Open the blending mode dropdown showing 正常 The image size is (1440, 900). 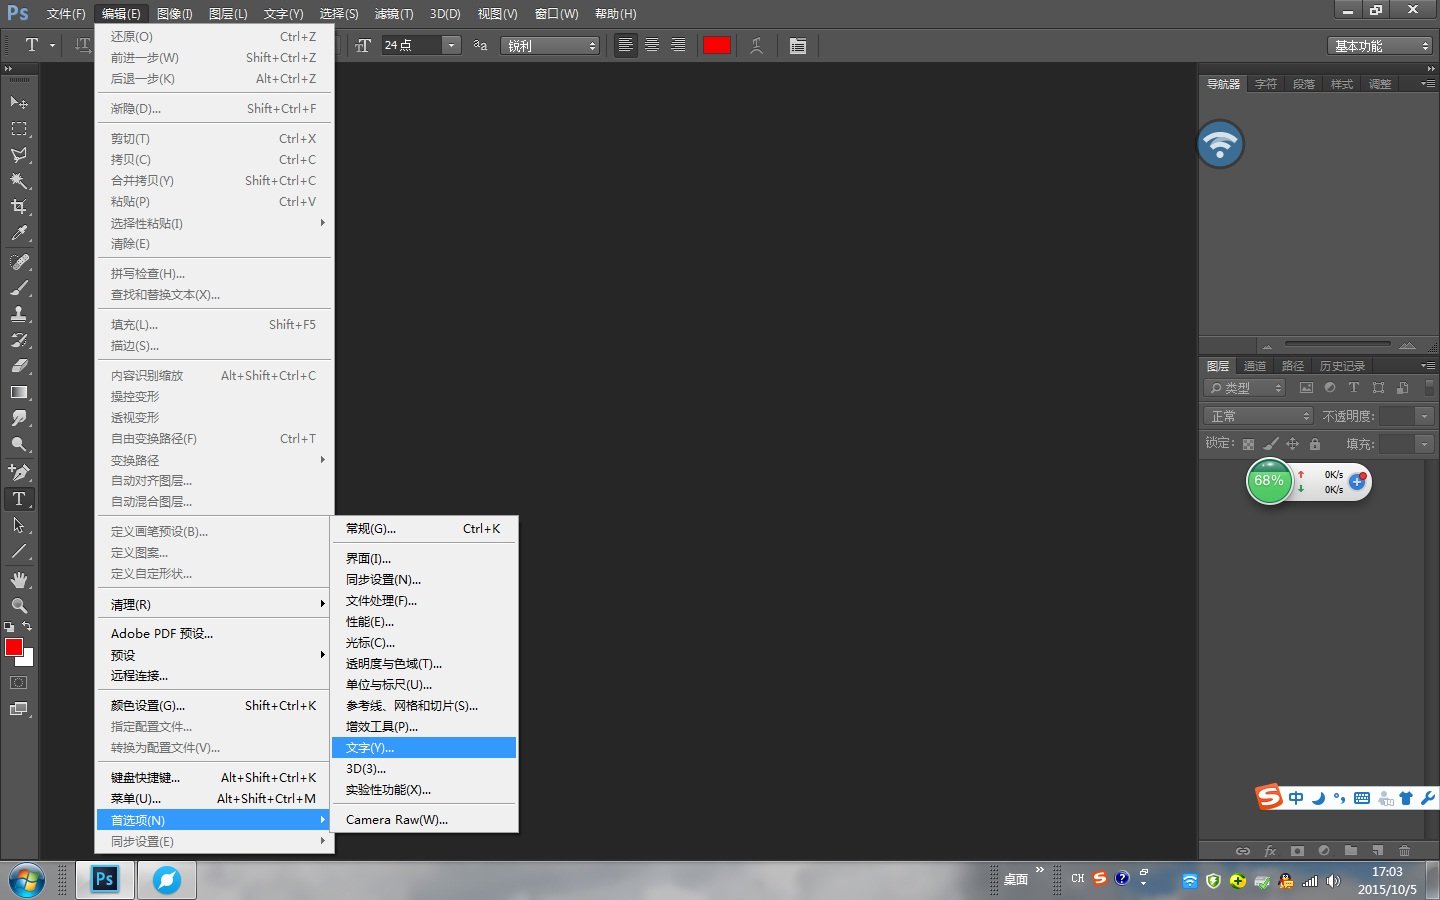1256,415
